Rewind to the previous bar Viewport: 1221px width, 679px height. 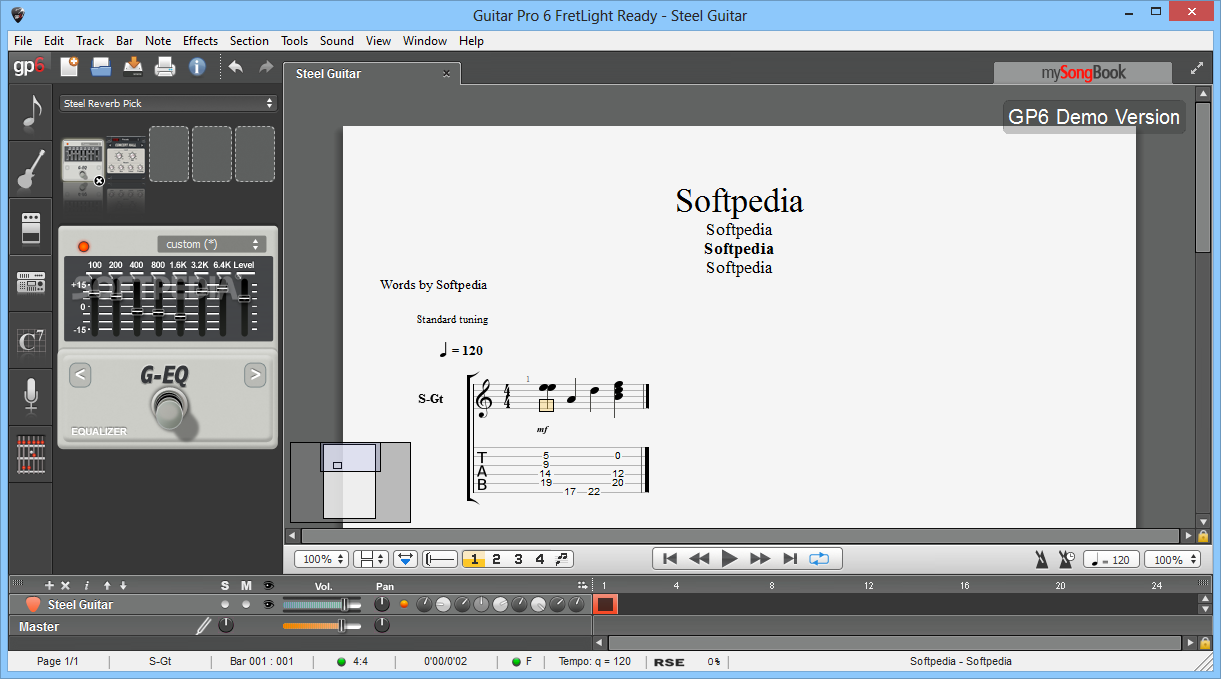point(699,559)
